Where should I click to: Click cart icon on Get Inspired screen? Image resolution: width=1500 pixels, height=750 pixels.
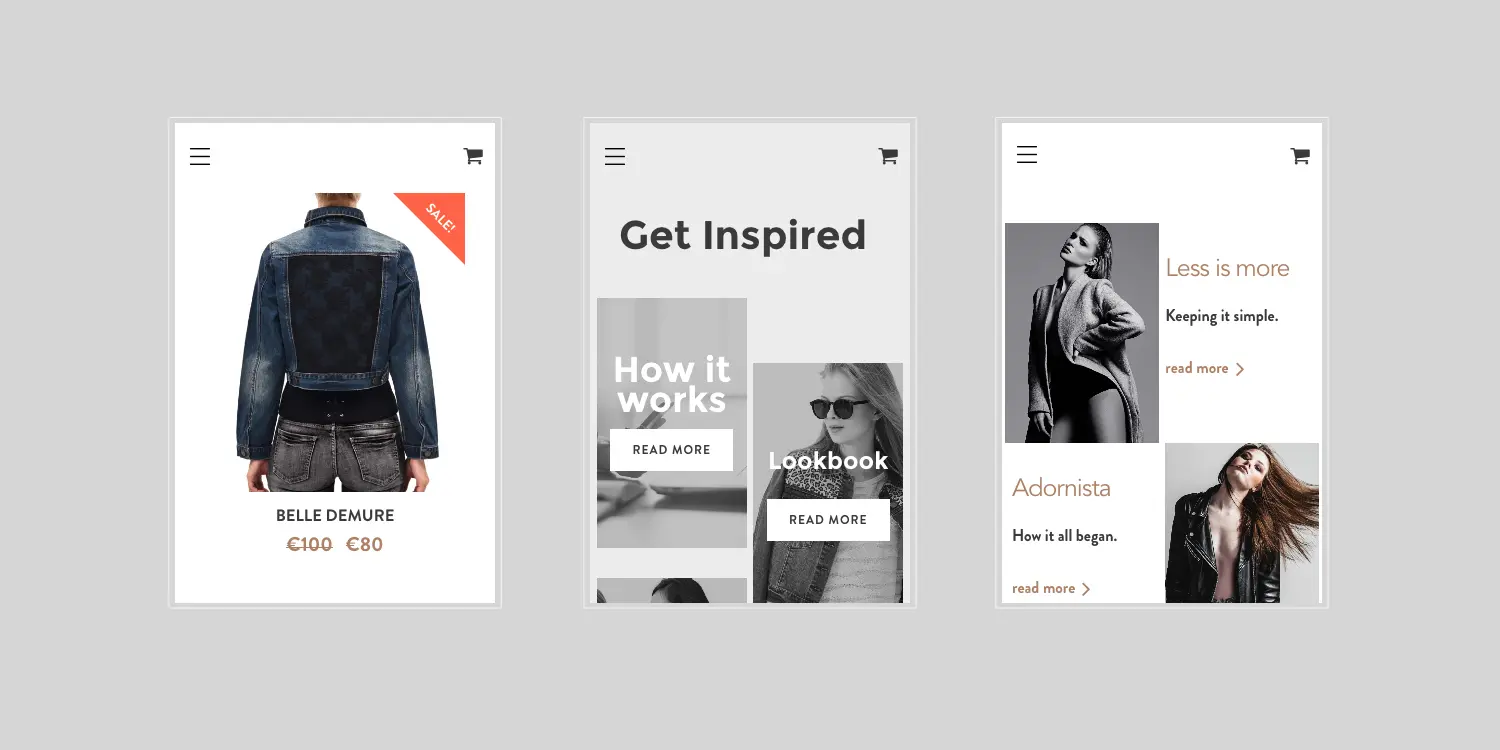888,156
